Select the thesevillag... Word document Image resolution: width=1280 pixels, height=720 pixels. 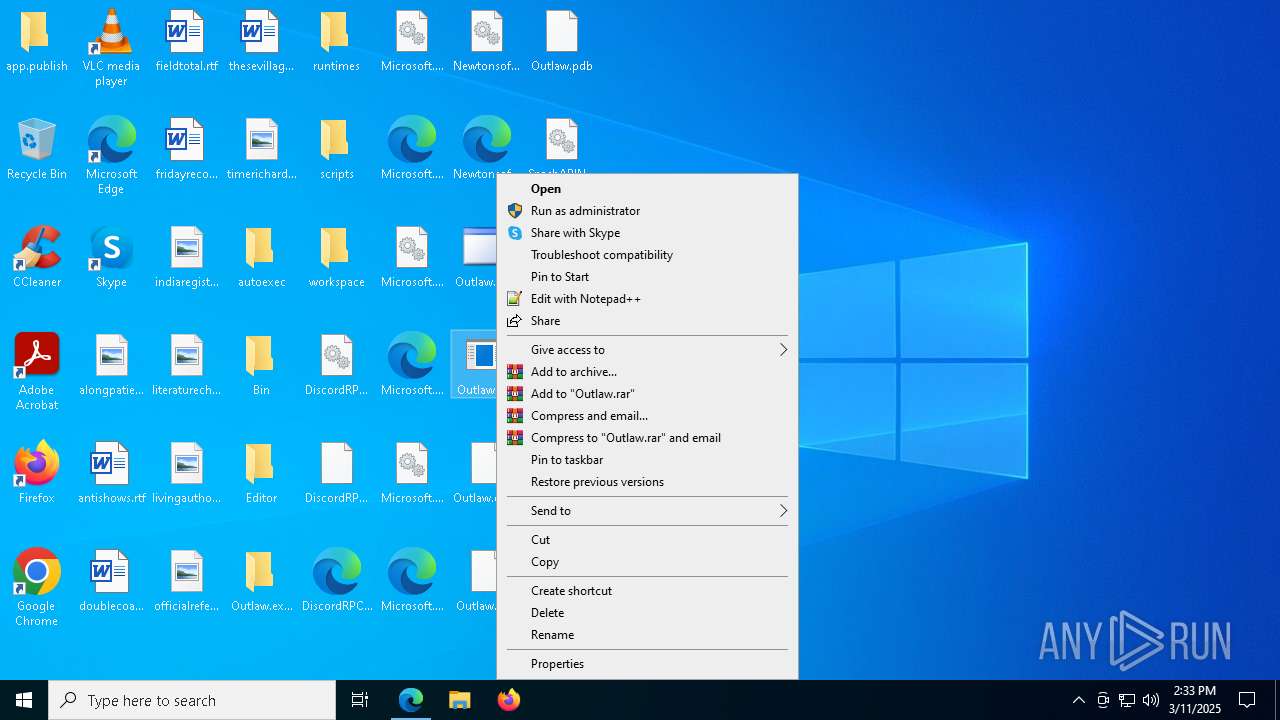261,32
